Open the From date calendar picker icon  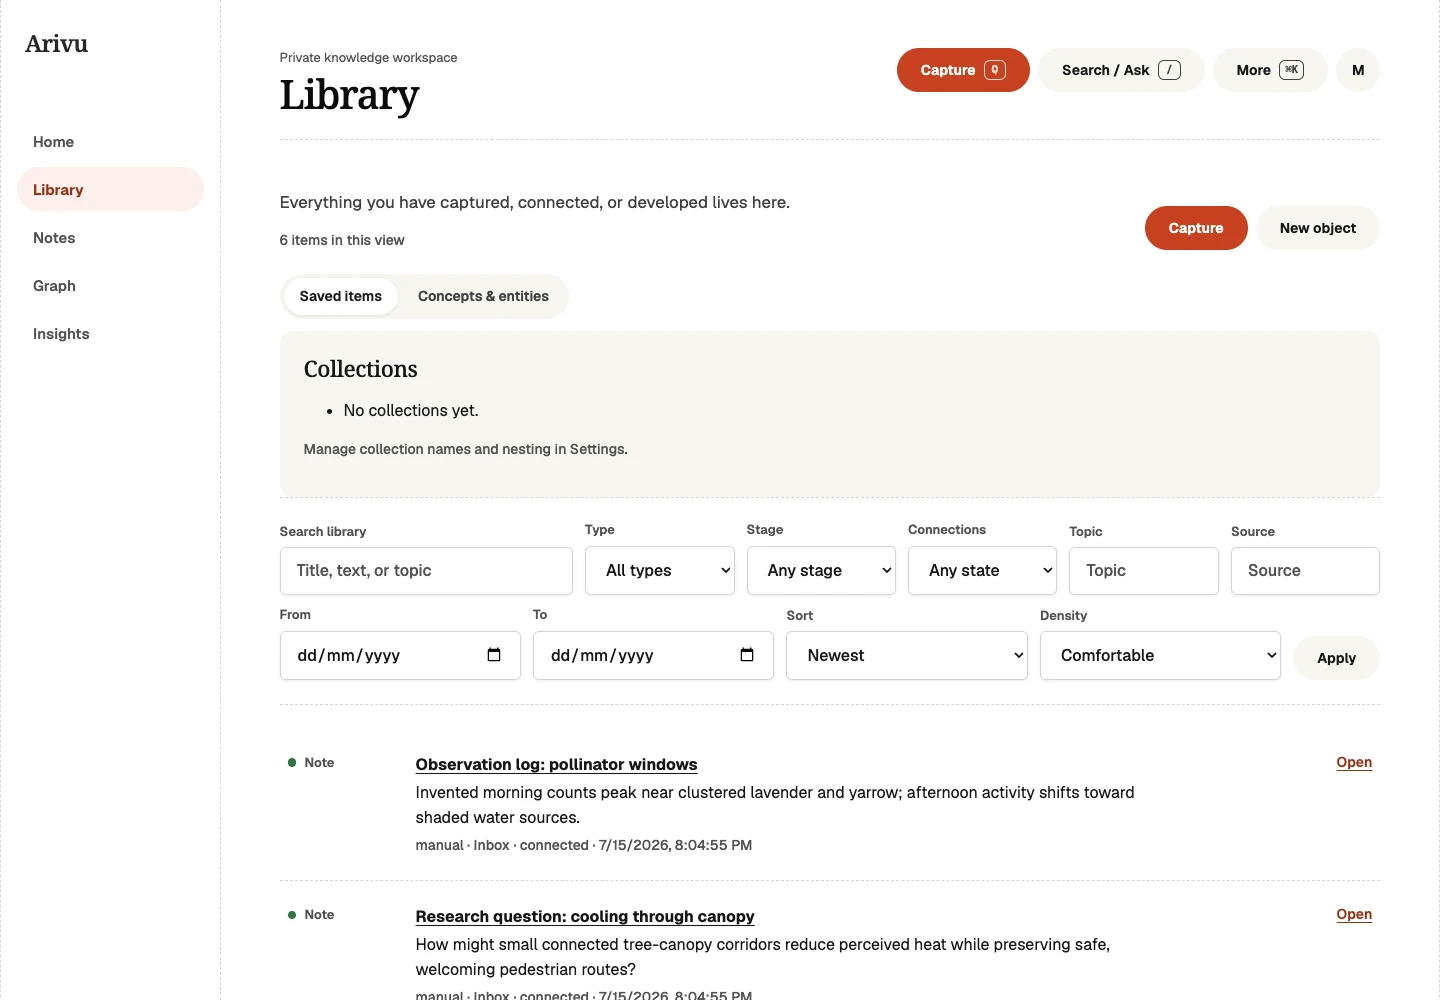tap(494, 655)
